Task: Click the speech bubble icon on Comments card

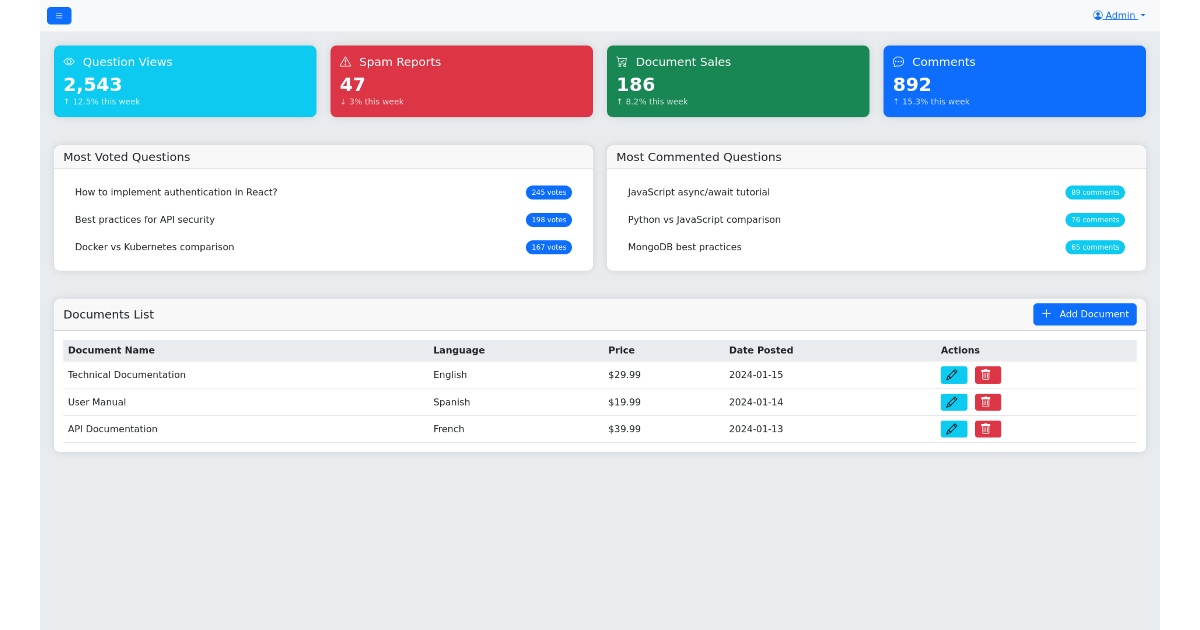Action: (898, 61)
